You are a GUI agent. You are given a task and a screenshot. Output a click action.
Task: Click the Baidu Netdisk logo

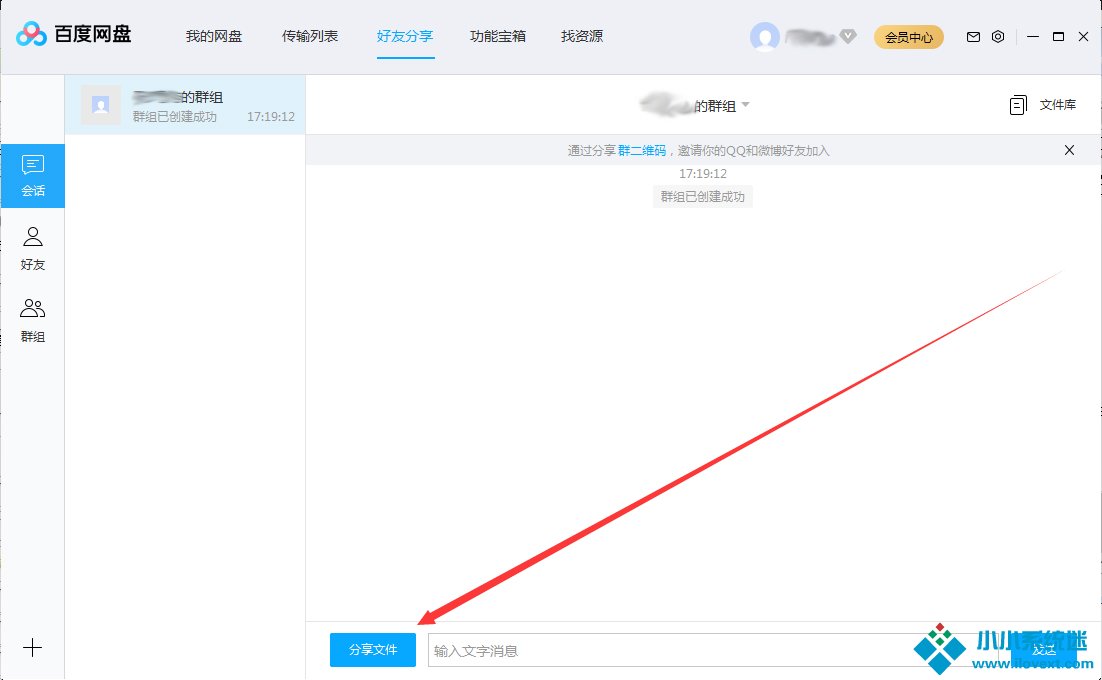coord(73,36)
